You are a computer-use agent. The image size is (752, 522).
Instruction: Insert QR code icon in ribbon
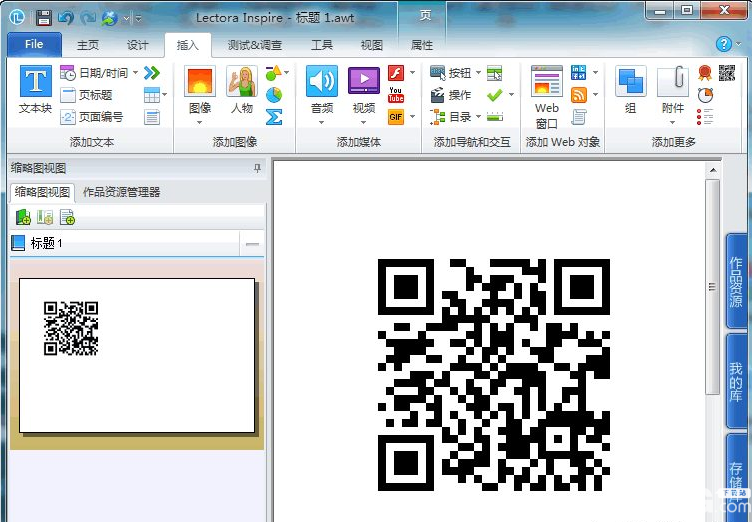click(727, 73)
